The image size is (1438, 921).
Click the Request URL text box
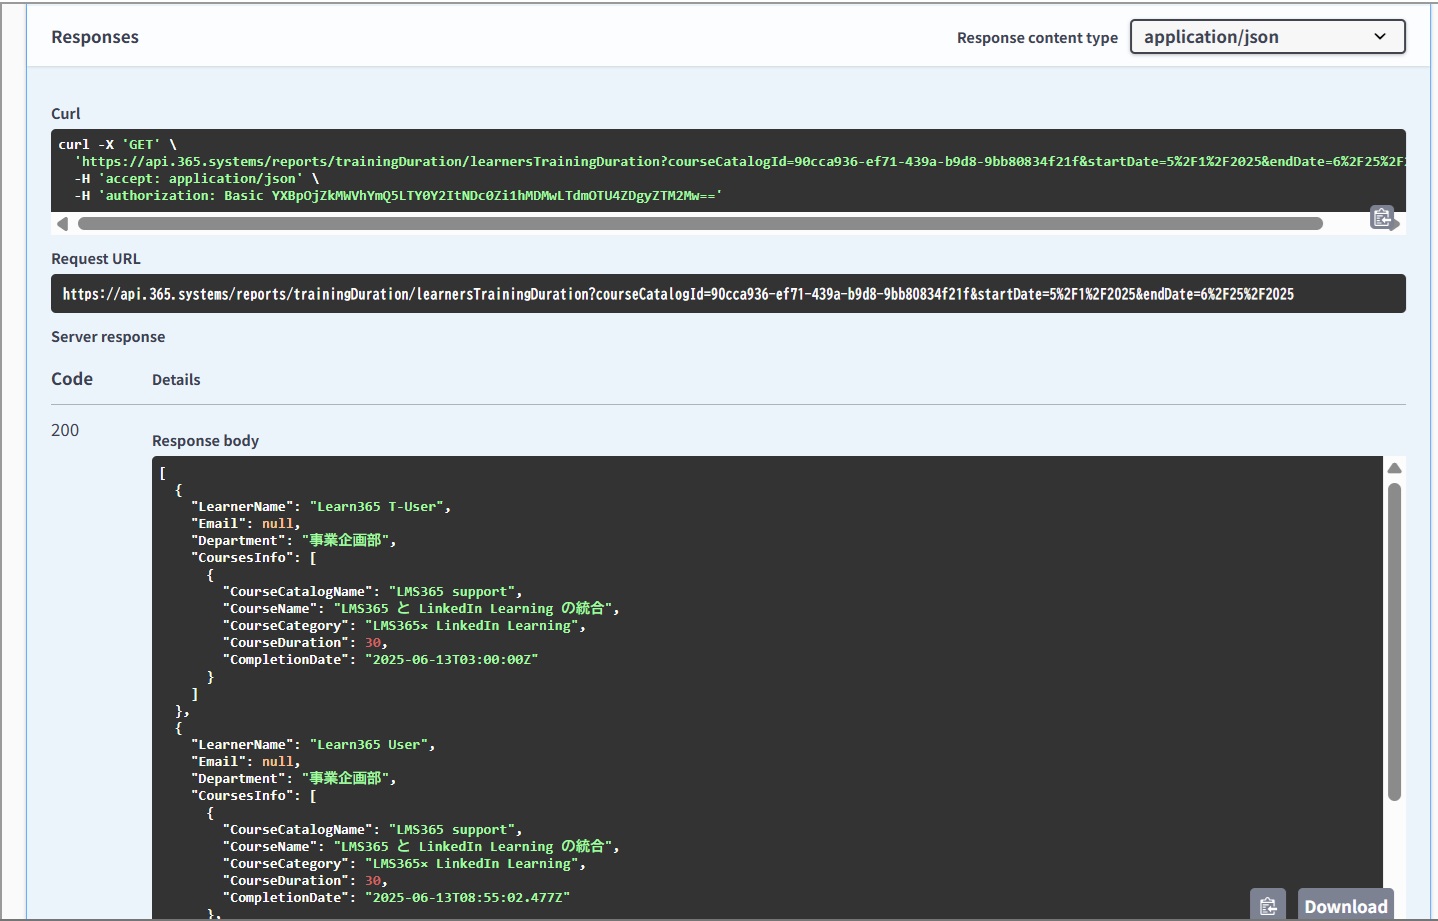point(728,294)
